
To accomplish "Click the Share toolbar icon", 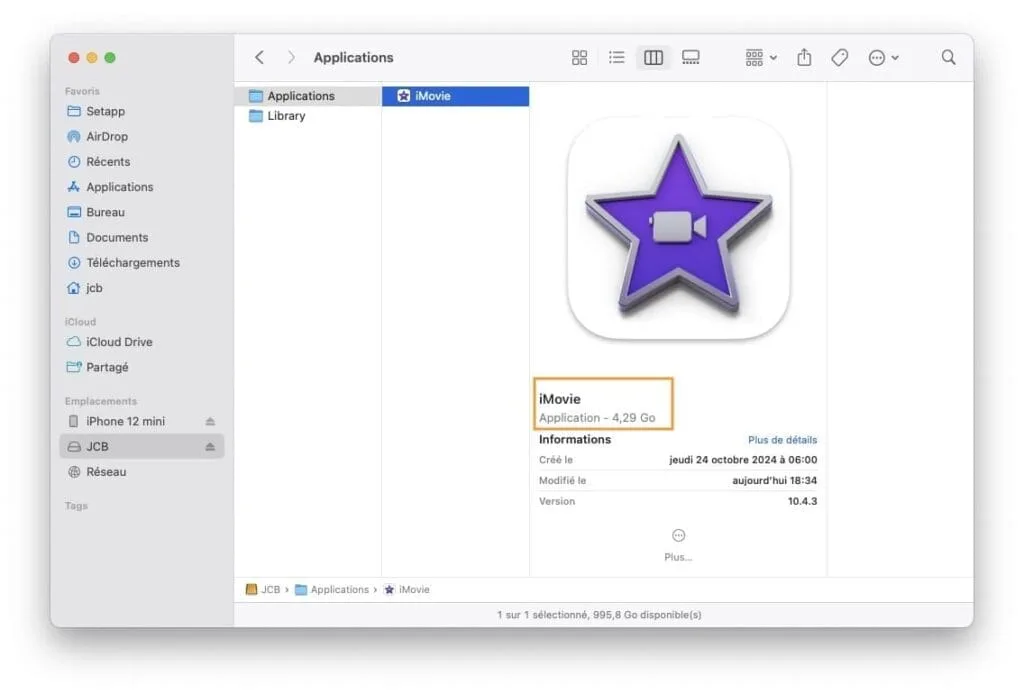I will (804, 57).
